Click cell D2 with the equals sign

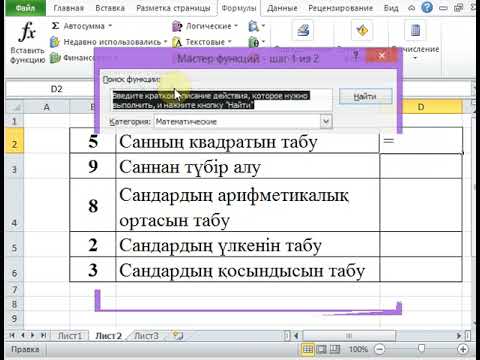pos(421,141)
